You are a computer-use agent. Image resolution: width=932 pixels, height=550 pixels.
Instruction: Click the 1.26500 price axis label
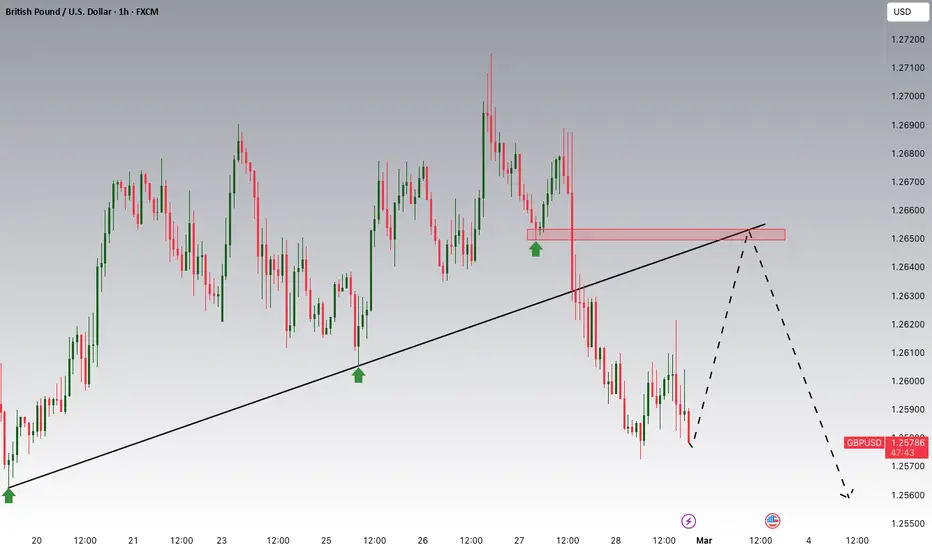(907, 238)
